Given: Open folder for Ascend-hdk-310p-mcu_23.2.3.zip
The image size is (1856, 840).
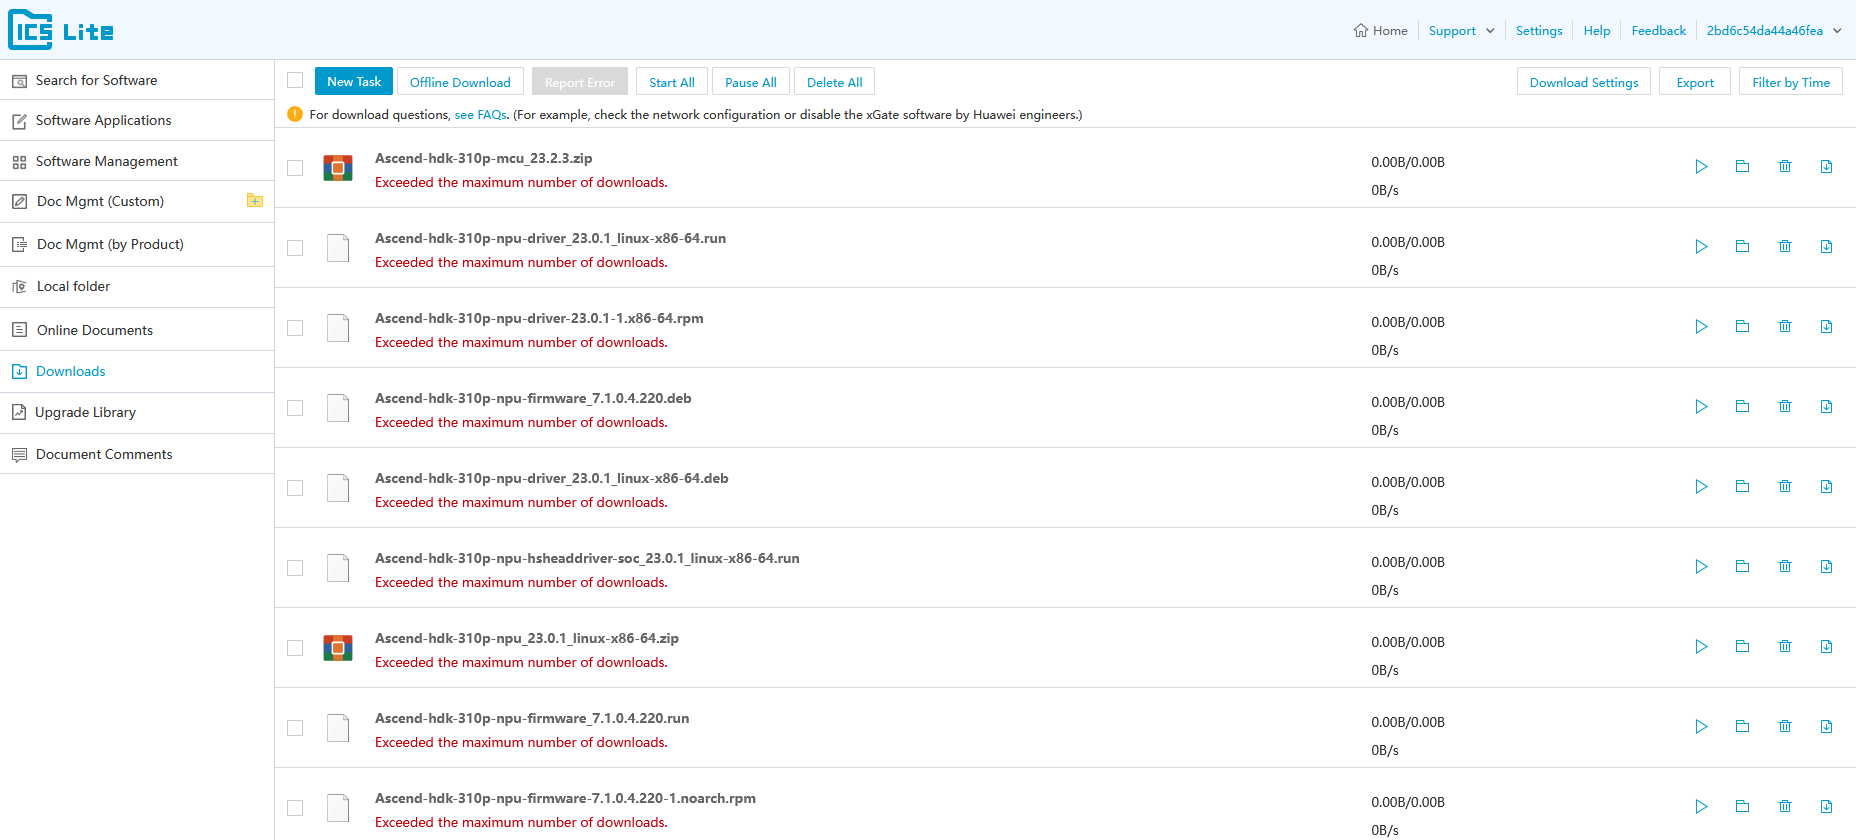Looking at the screenshot, I should (x=1742, y=167).
